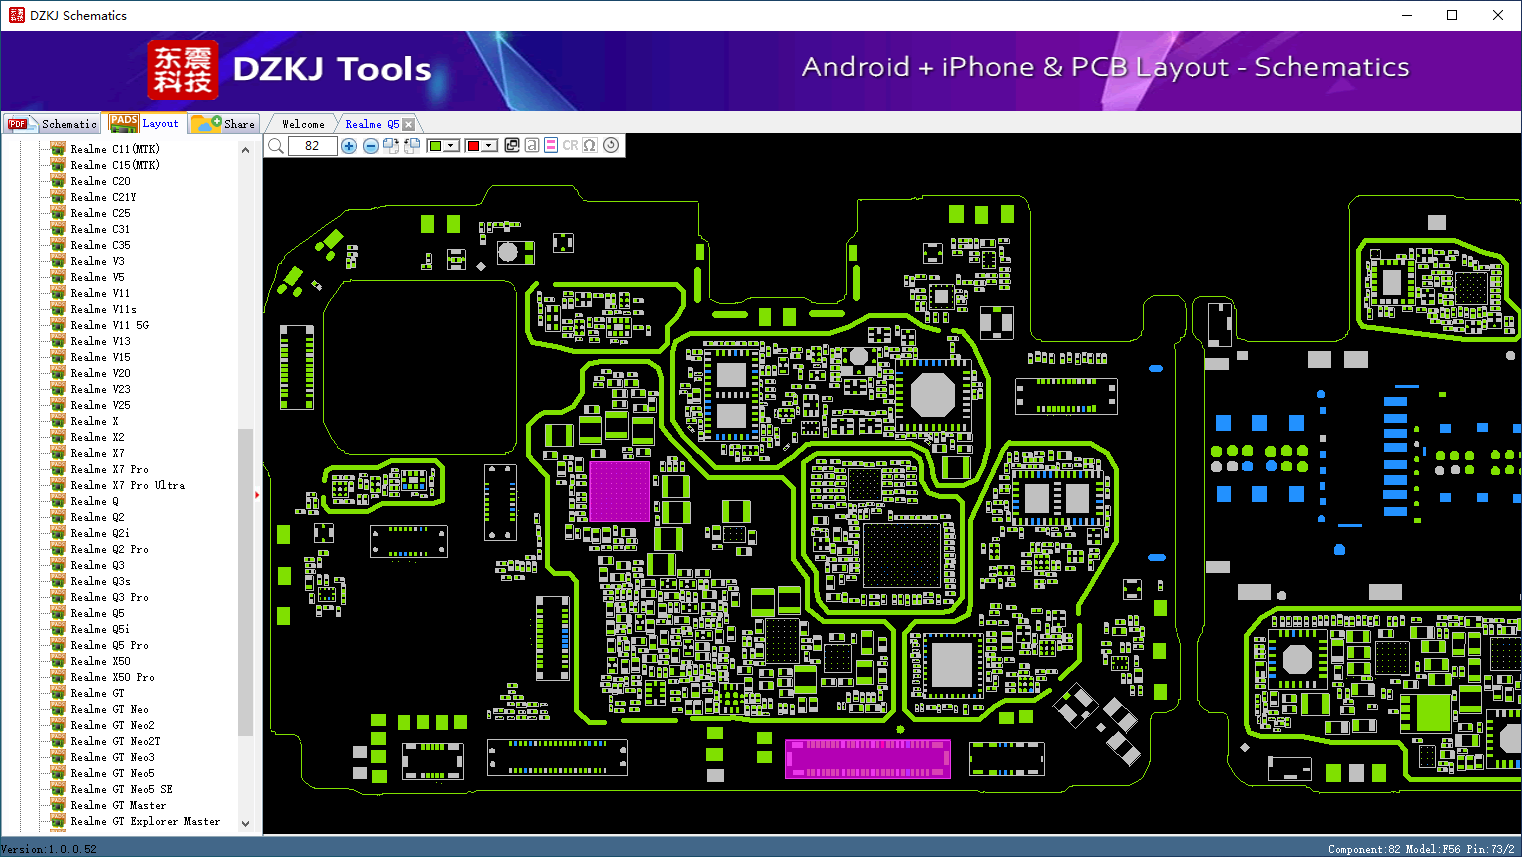This screenshot has height=857, width=1522.
Task: Click the Component:82 status bar text
Action: (1364, 849)
